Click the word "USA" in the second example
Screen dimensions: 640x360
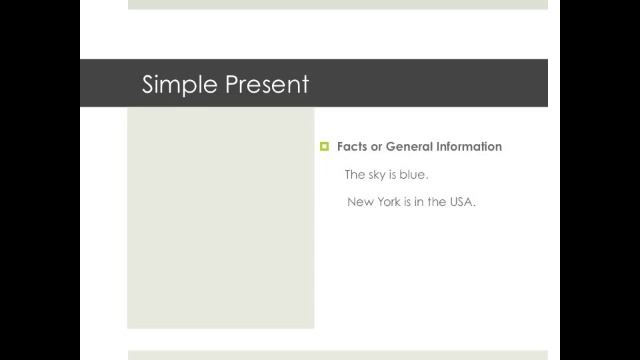click(461, 202)
